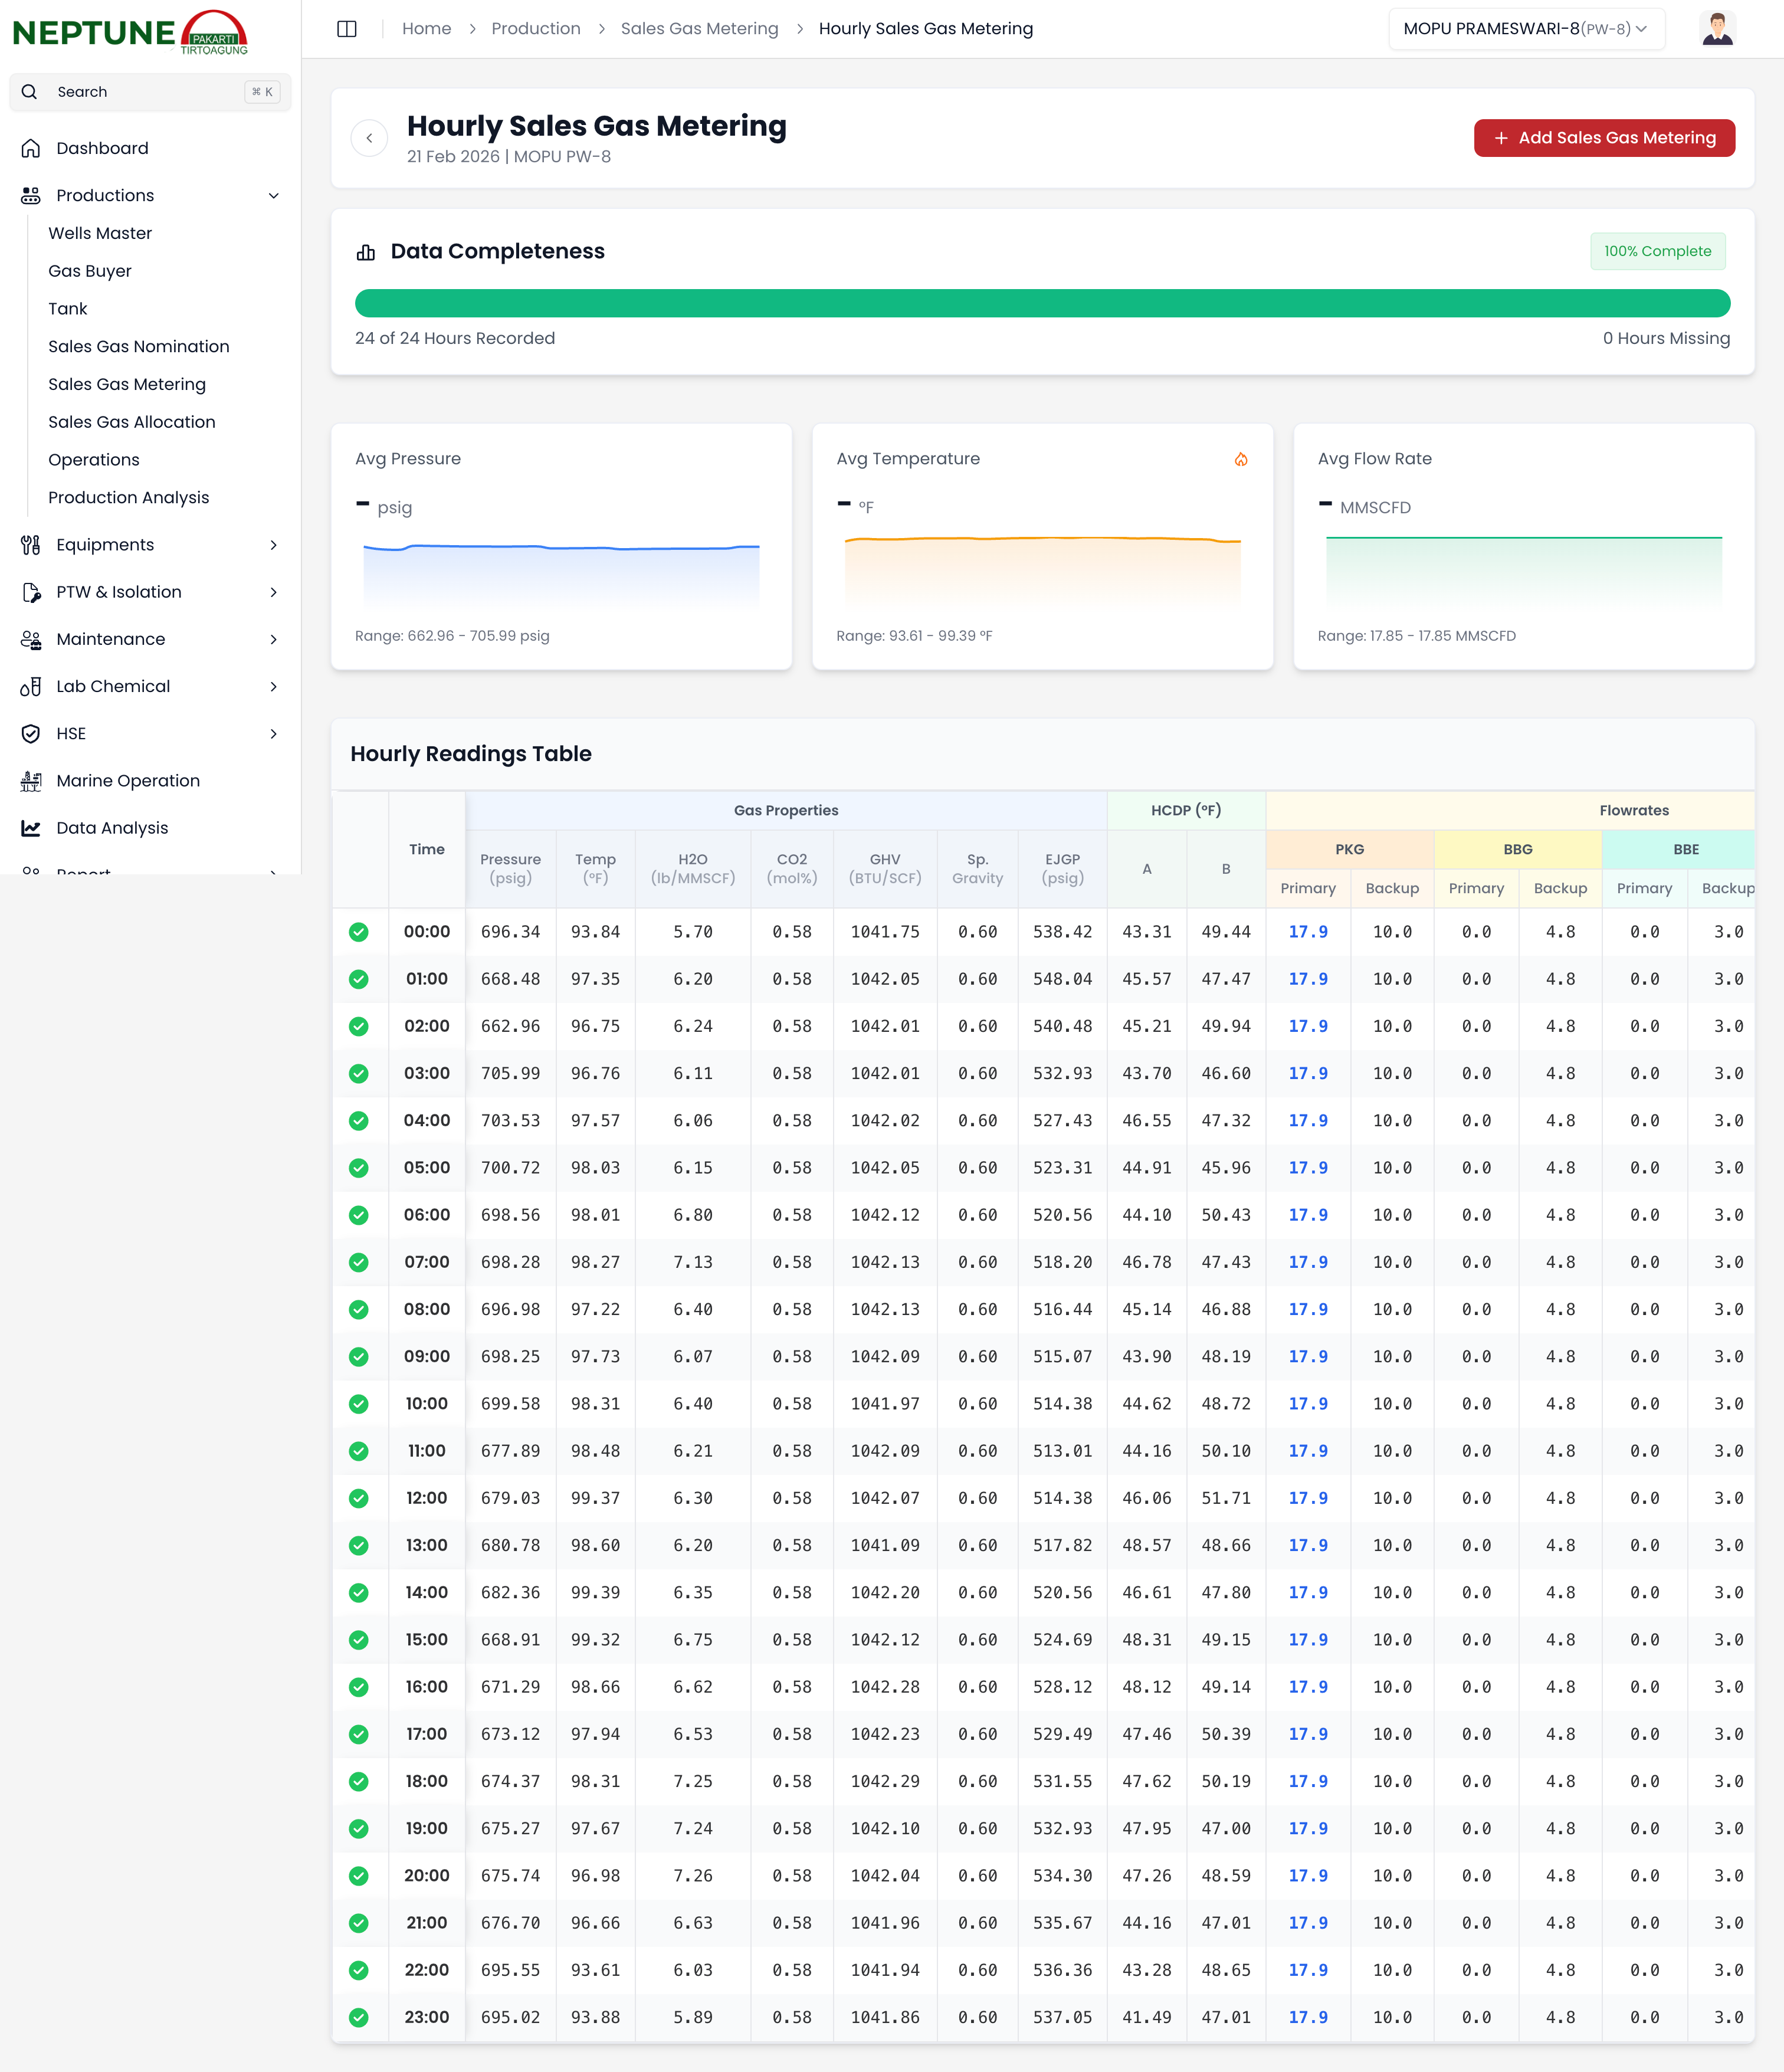Collapse the Productions menu section
This screenshot has height=2072, width=1784.
[273, 195]
